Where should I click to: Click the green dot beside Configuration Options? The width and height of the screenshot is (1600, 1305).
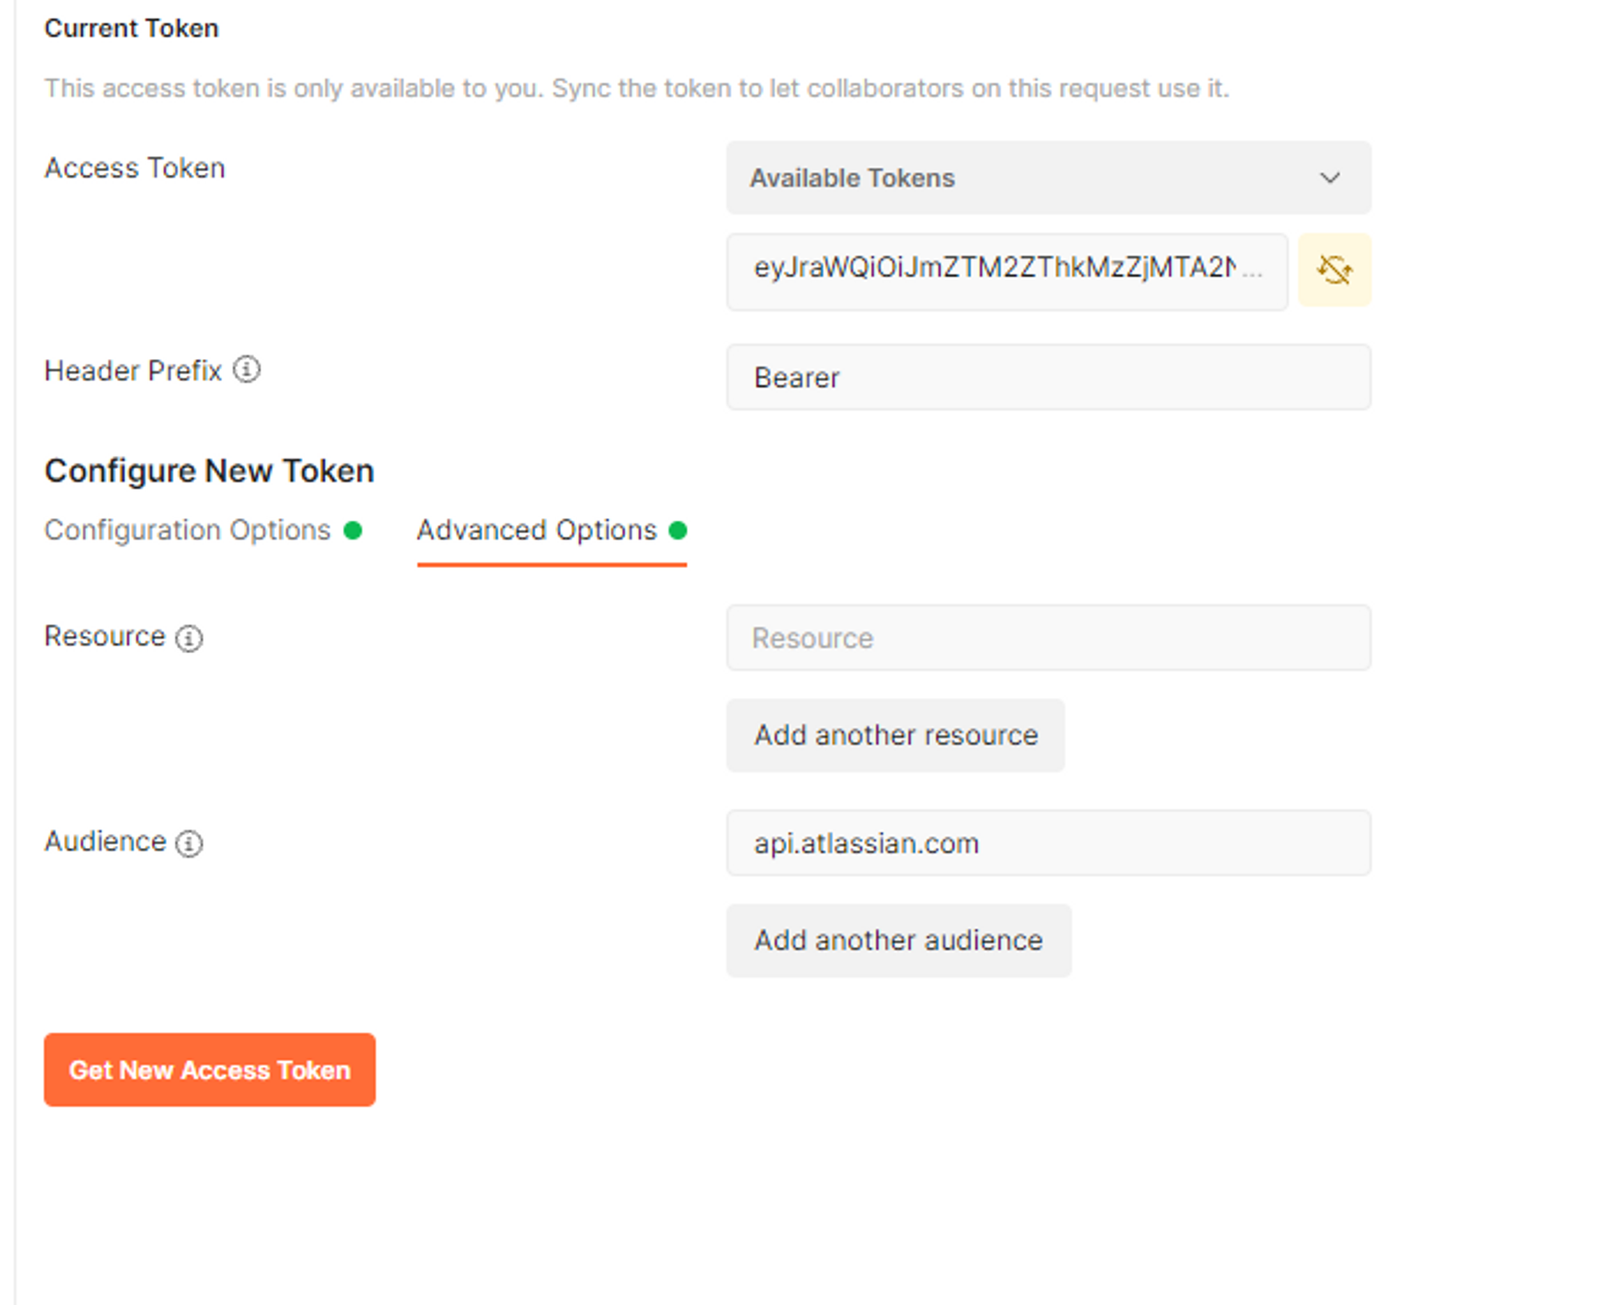pos(353,530)
